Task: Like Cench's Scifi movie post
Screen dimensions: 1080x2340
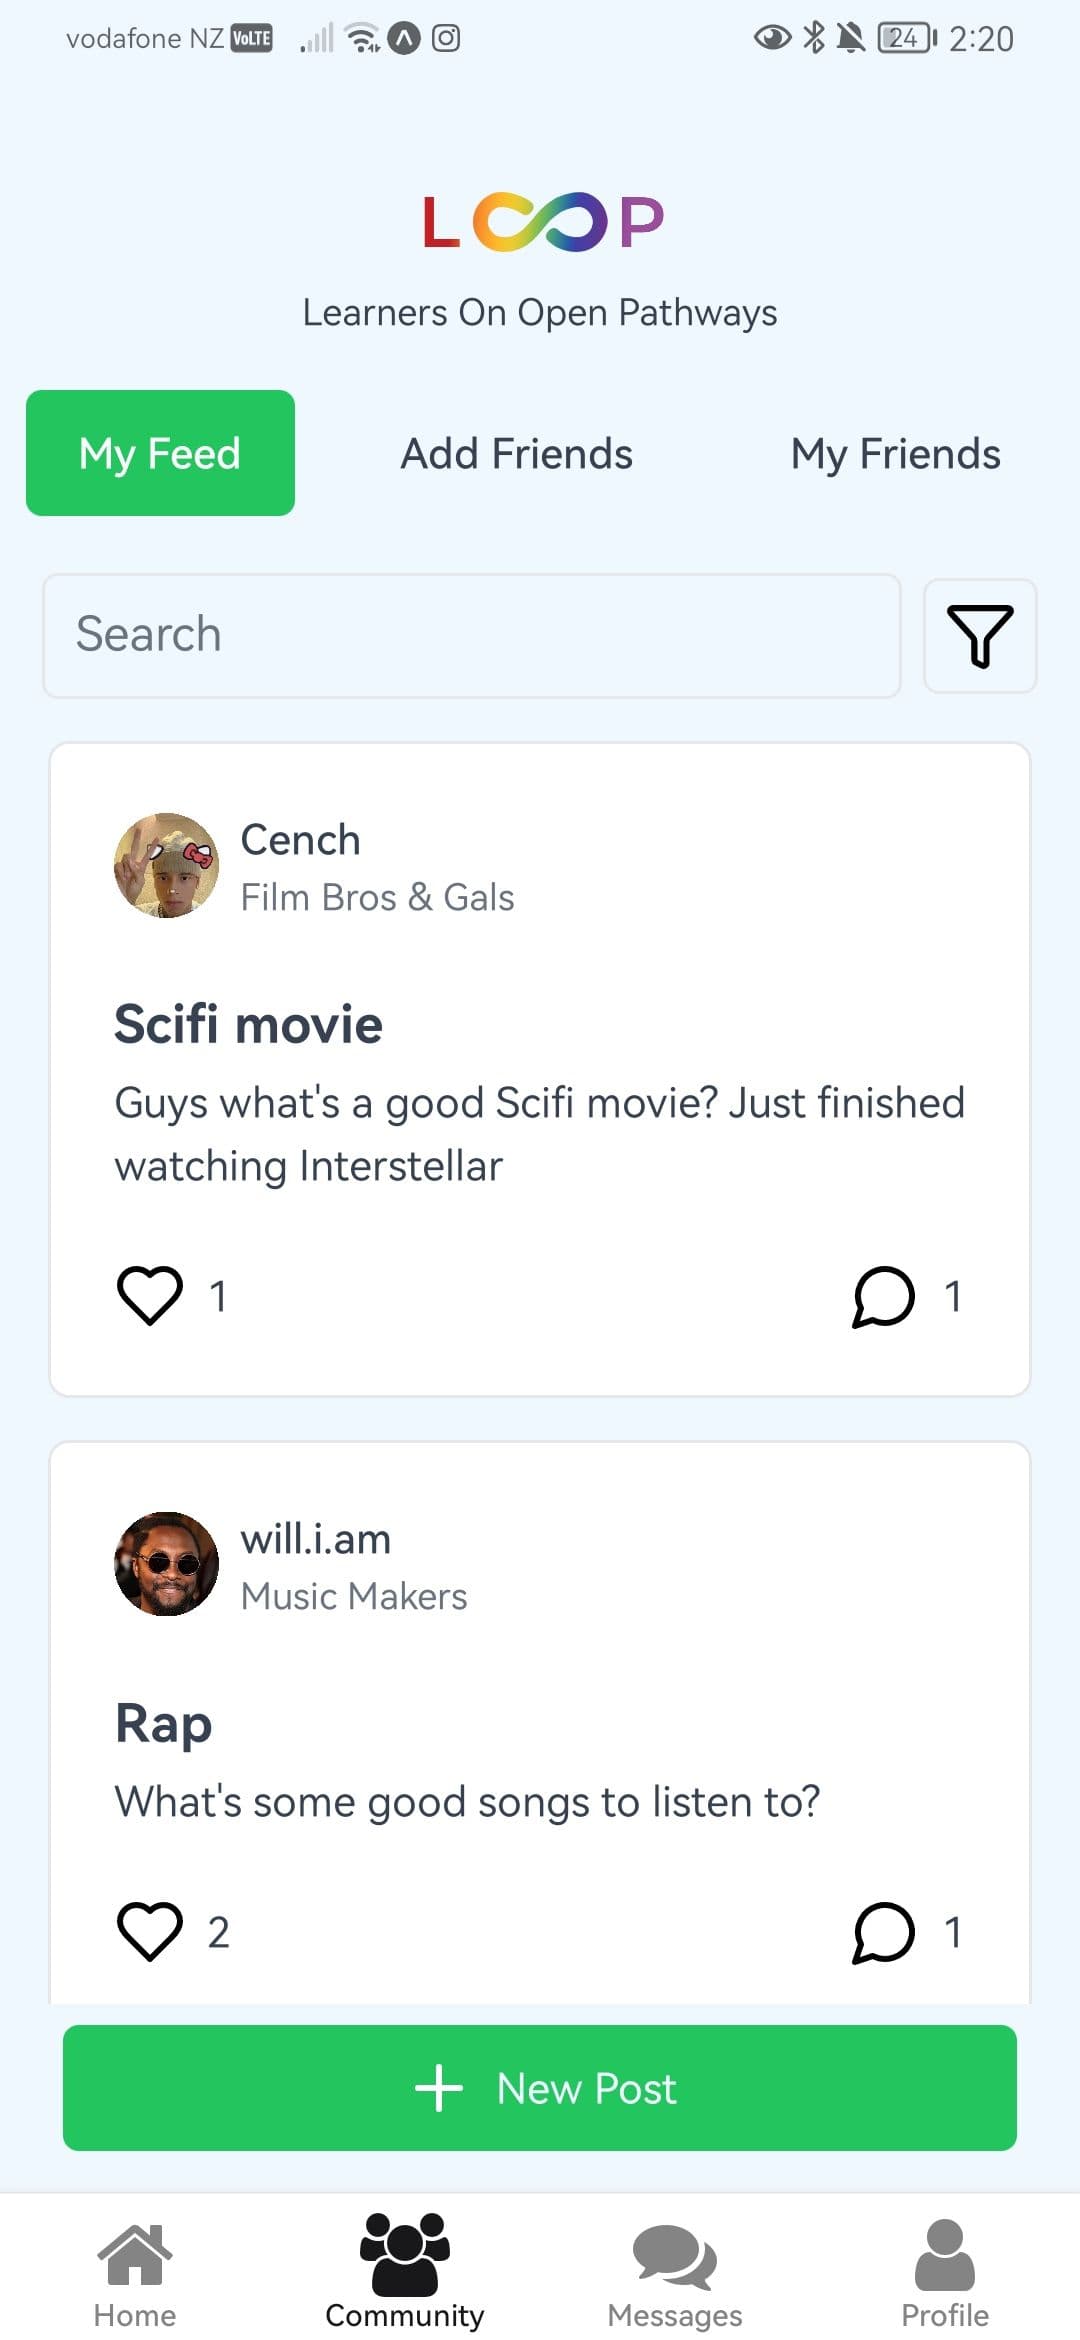Action: click(x=150, y=1296)
